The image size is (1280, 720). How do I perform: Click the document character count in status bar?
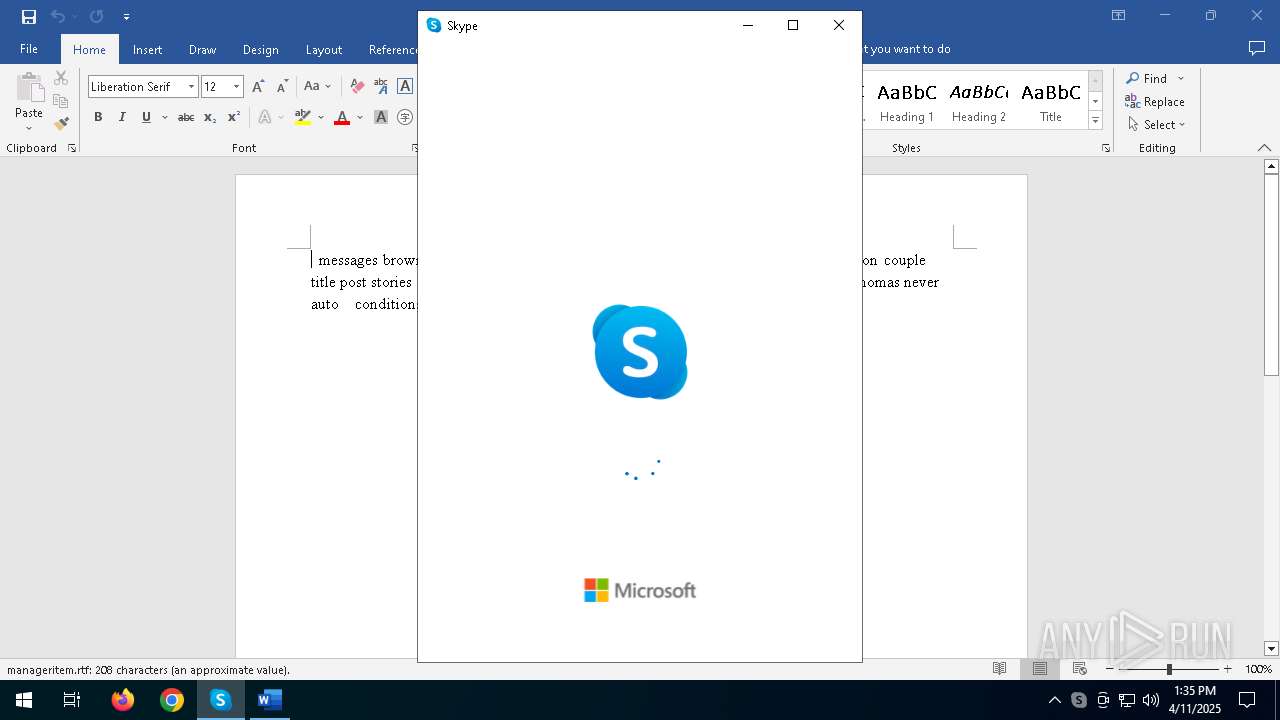coord(148,670)
